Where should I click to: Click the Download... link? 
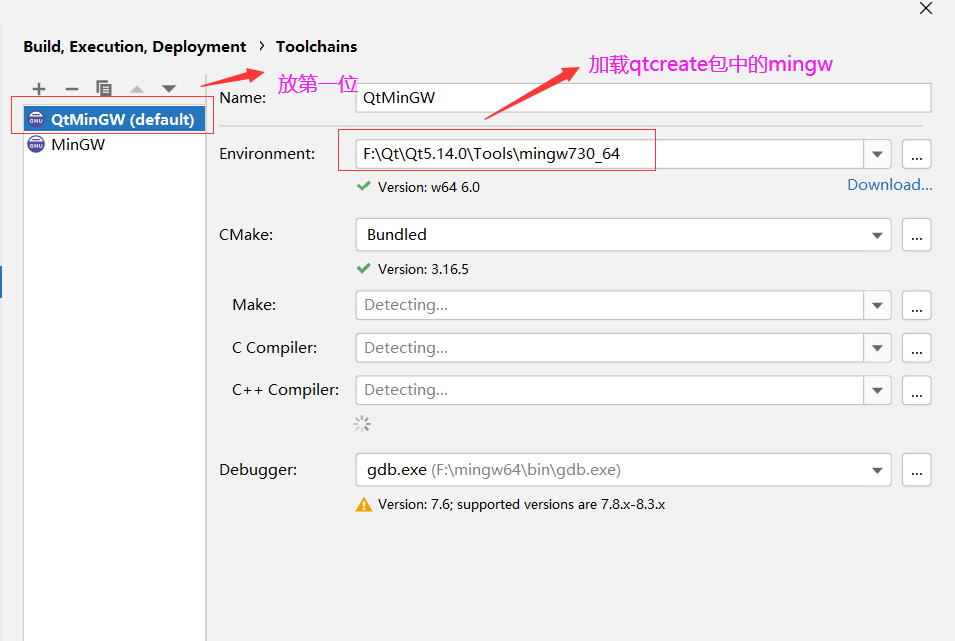click(888, 184)
